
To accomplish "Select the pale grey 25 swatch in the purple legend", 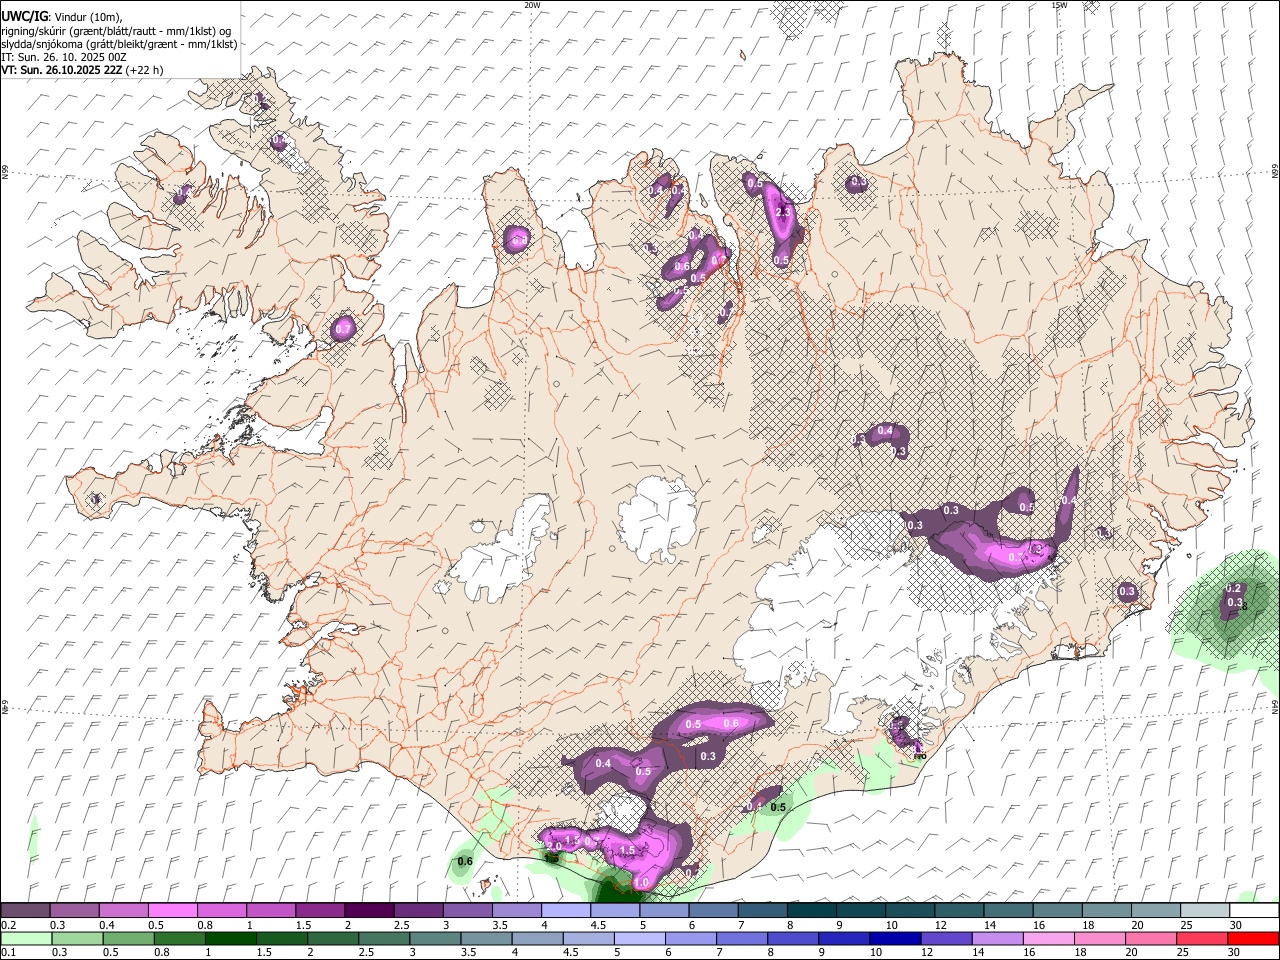I will (1203, 911).
